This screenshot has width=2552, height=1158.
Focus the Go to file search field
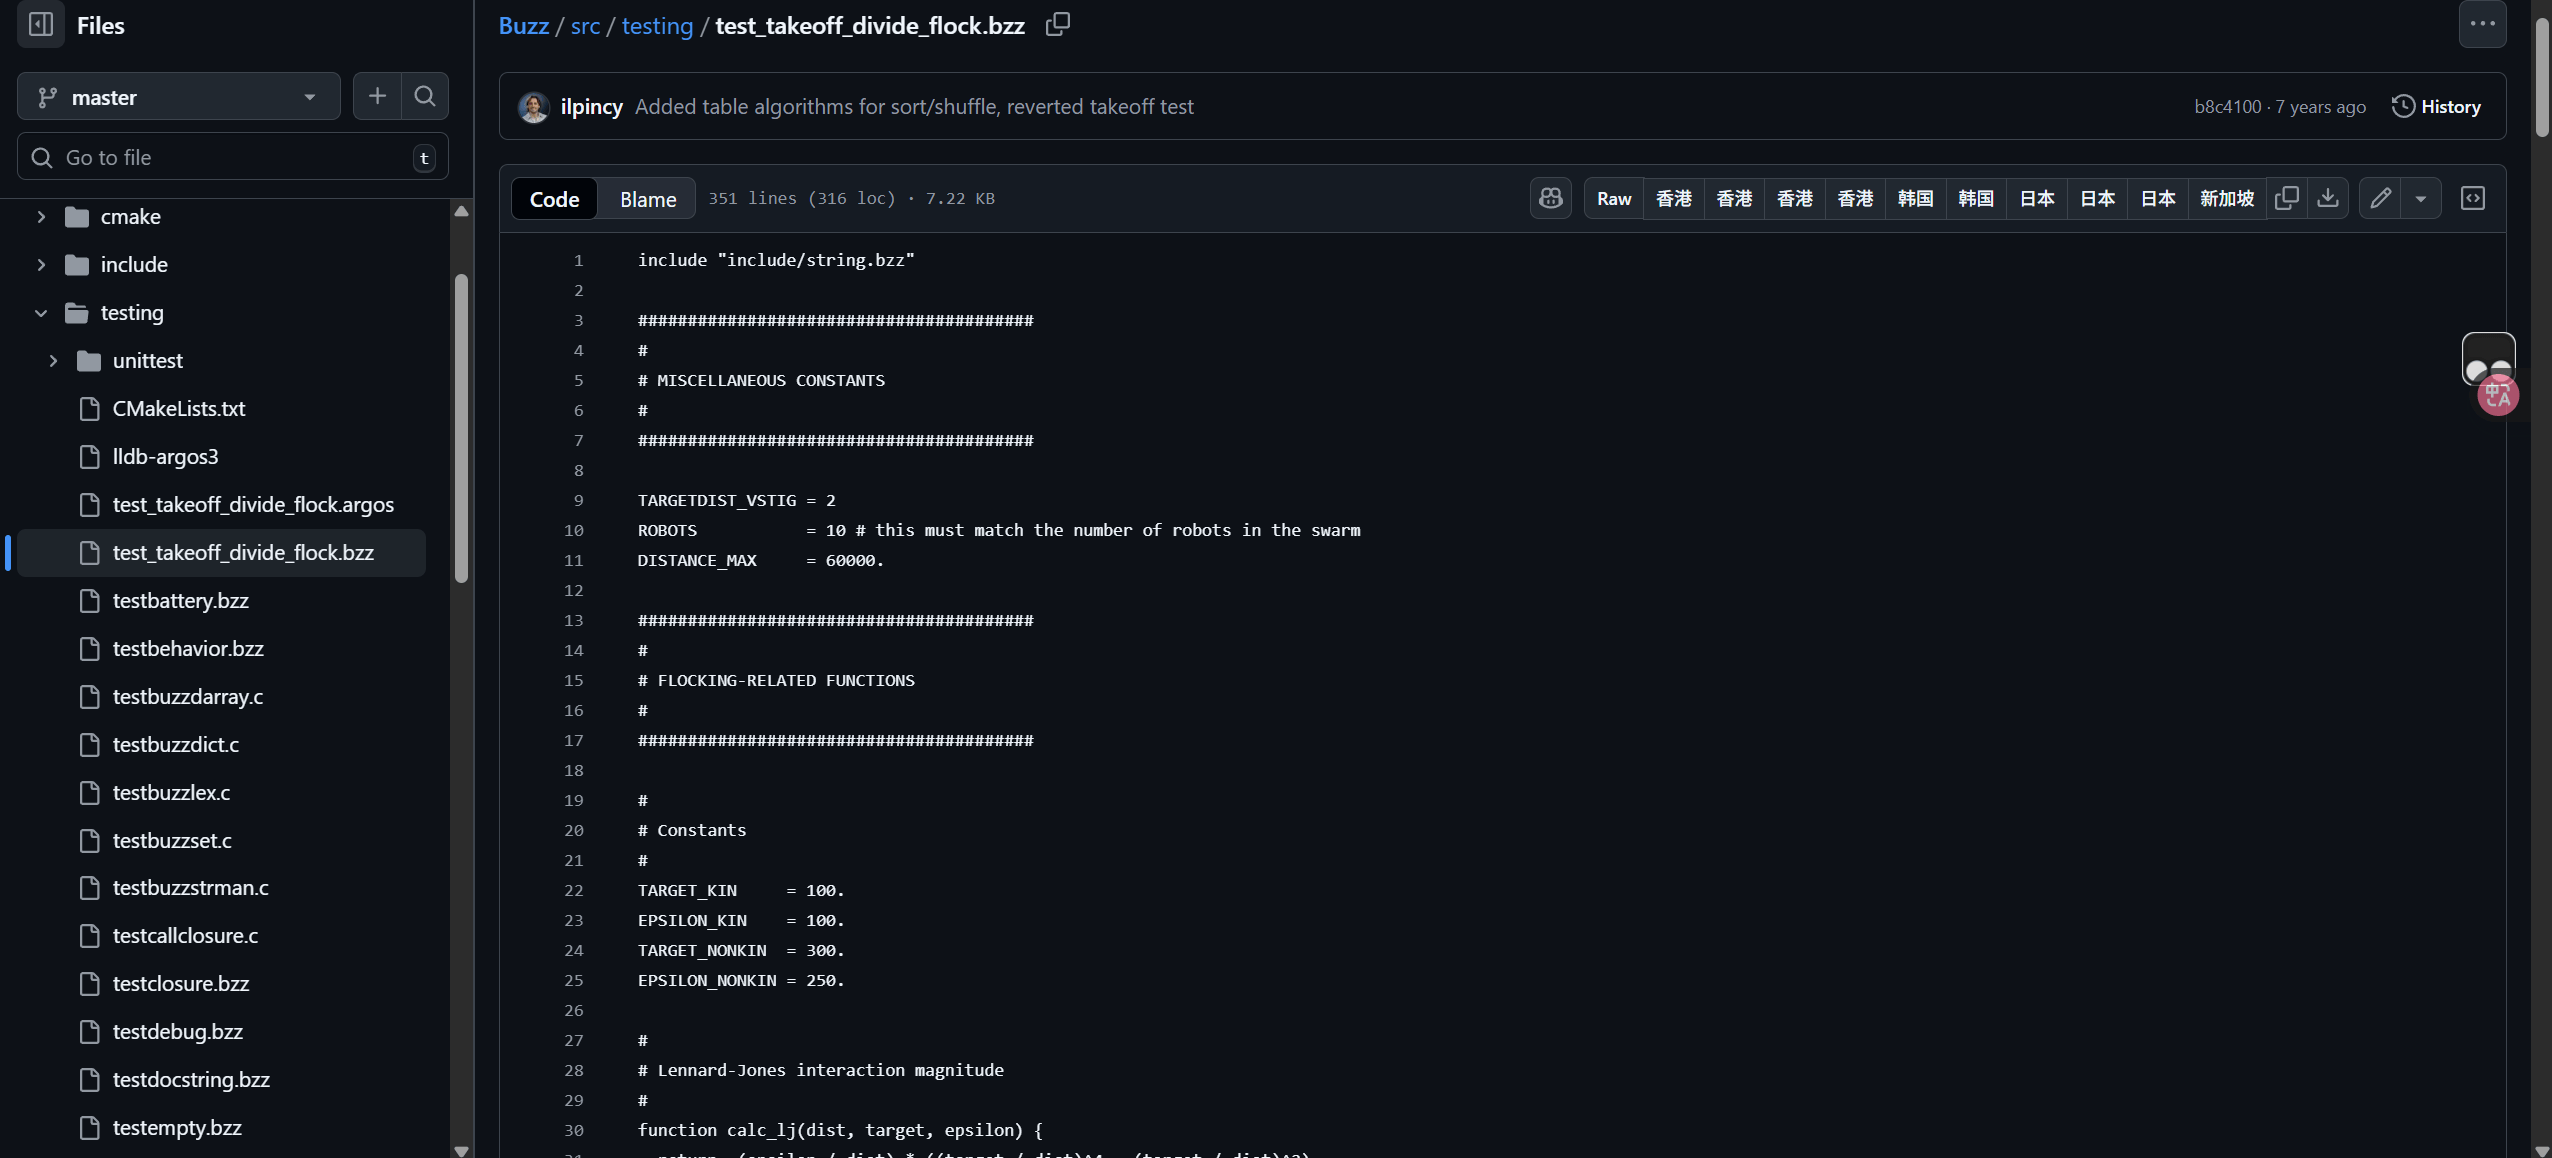233,157
